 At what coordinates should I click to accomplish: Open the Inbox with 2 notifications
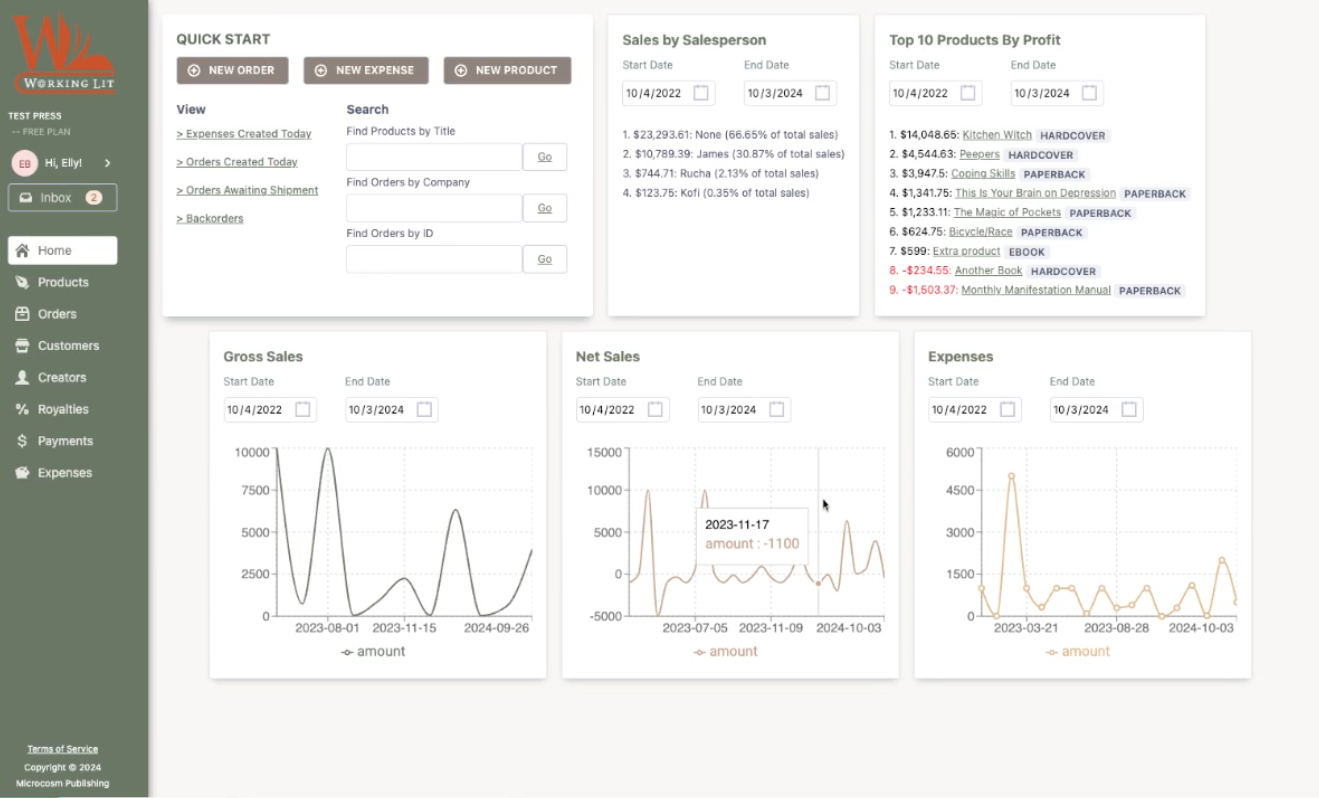coord(62,198)
